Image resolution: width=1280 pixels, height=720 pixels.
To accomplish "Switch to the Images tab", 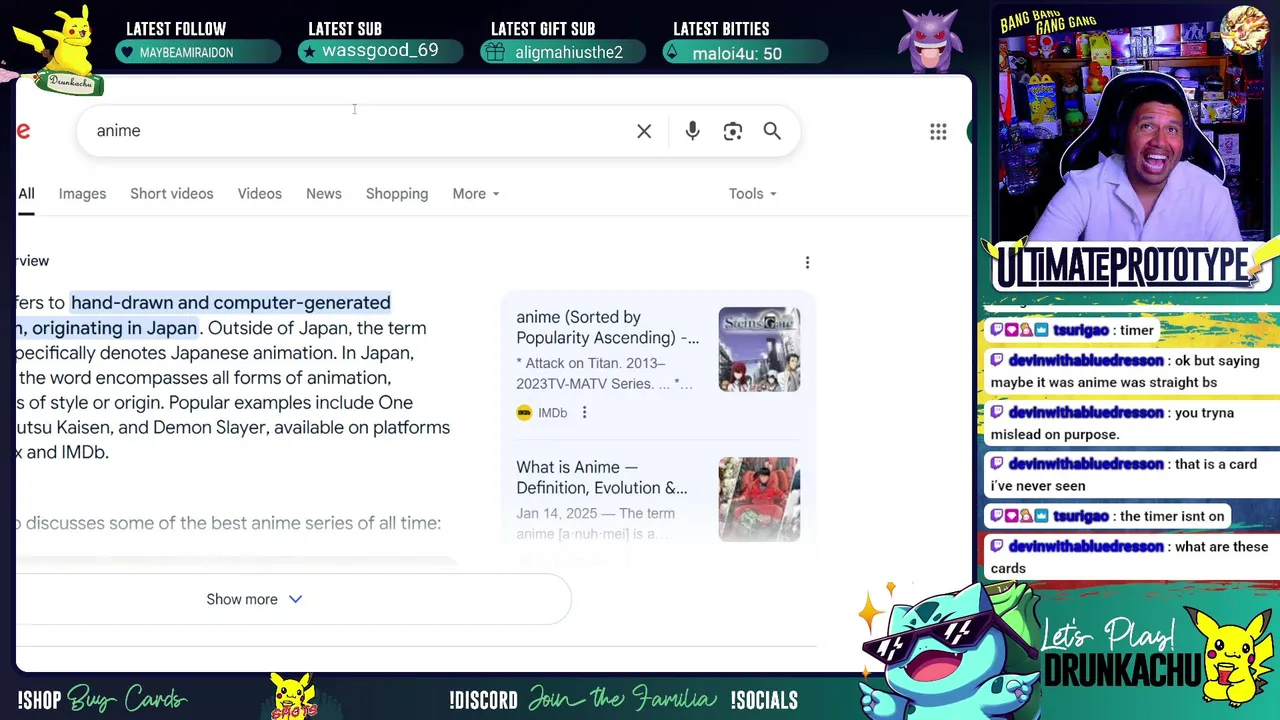I will [x=82, y=194].
